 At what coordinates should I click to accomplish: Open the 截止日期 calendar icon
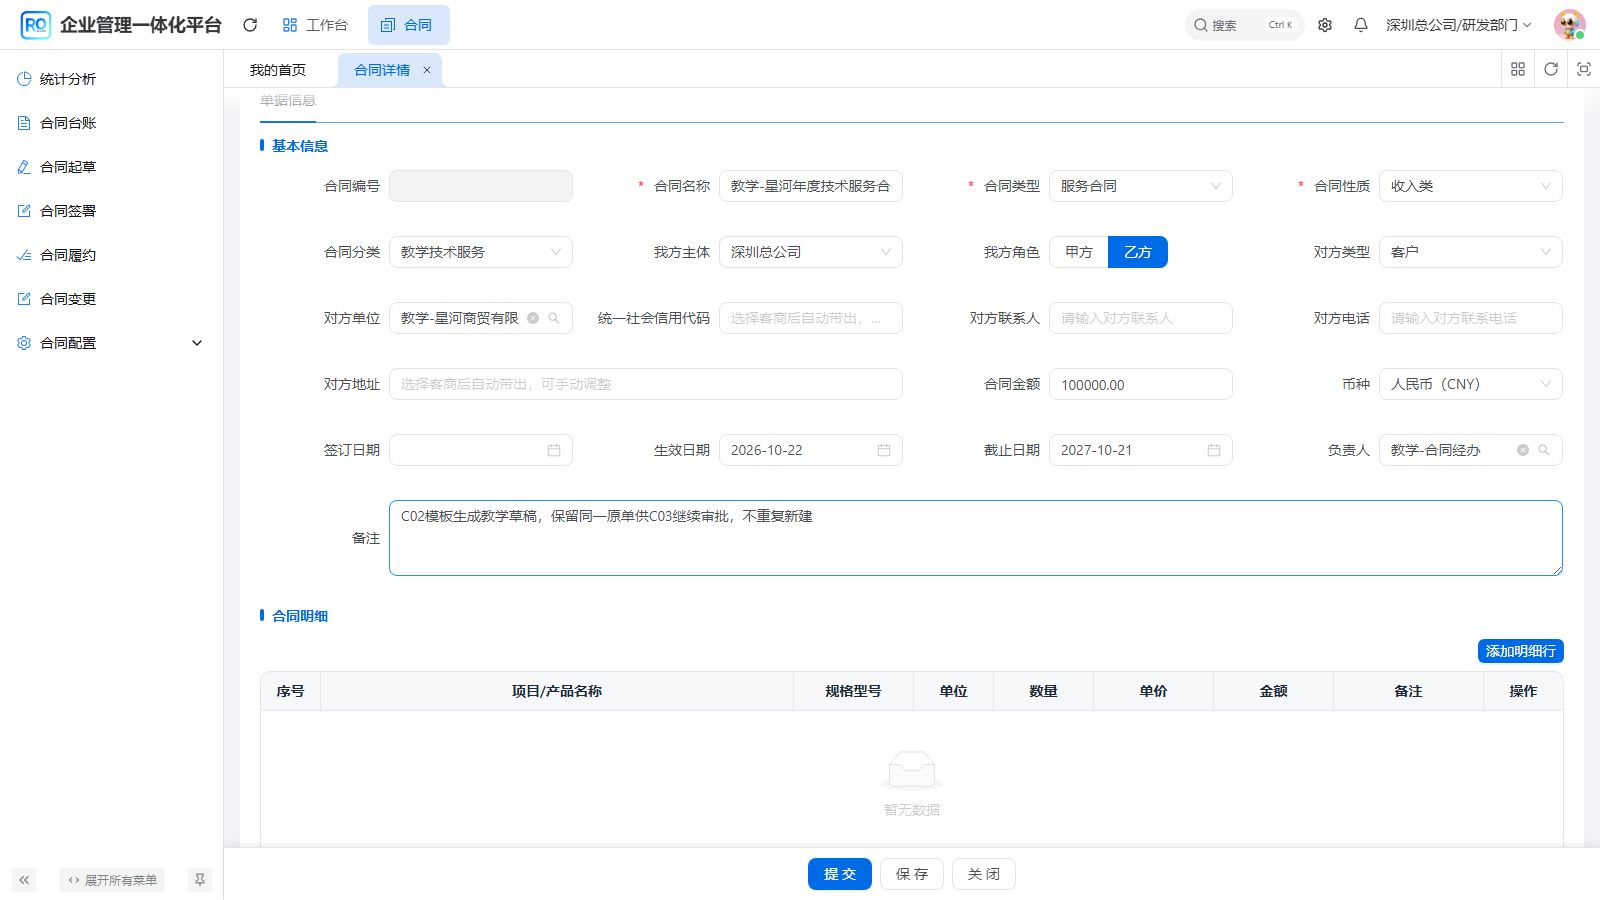coord(1214,450)
